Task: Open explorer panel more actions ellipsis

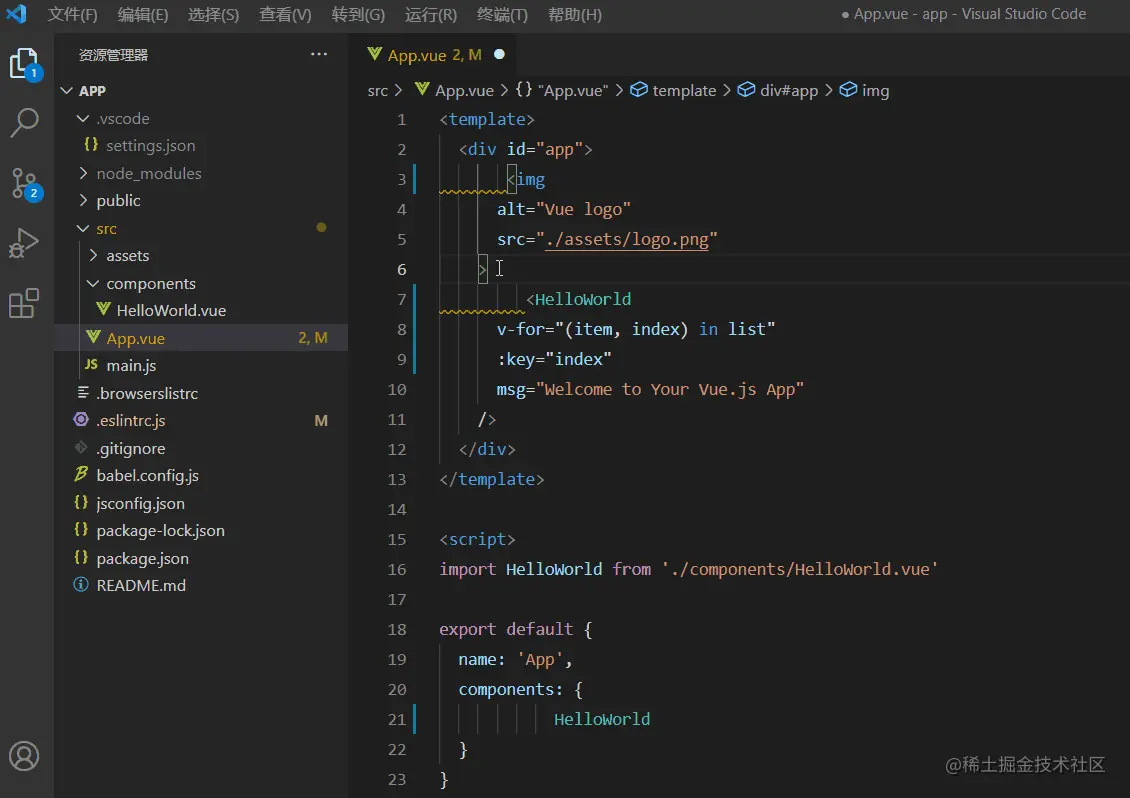Action: [x=319, y=55]
